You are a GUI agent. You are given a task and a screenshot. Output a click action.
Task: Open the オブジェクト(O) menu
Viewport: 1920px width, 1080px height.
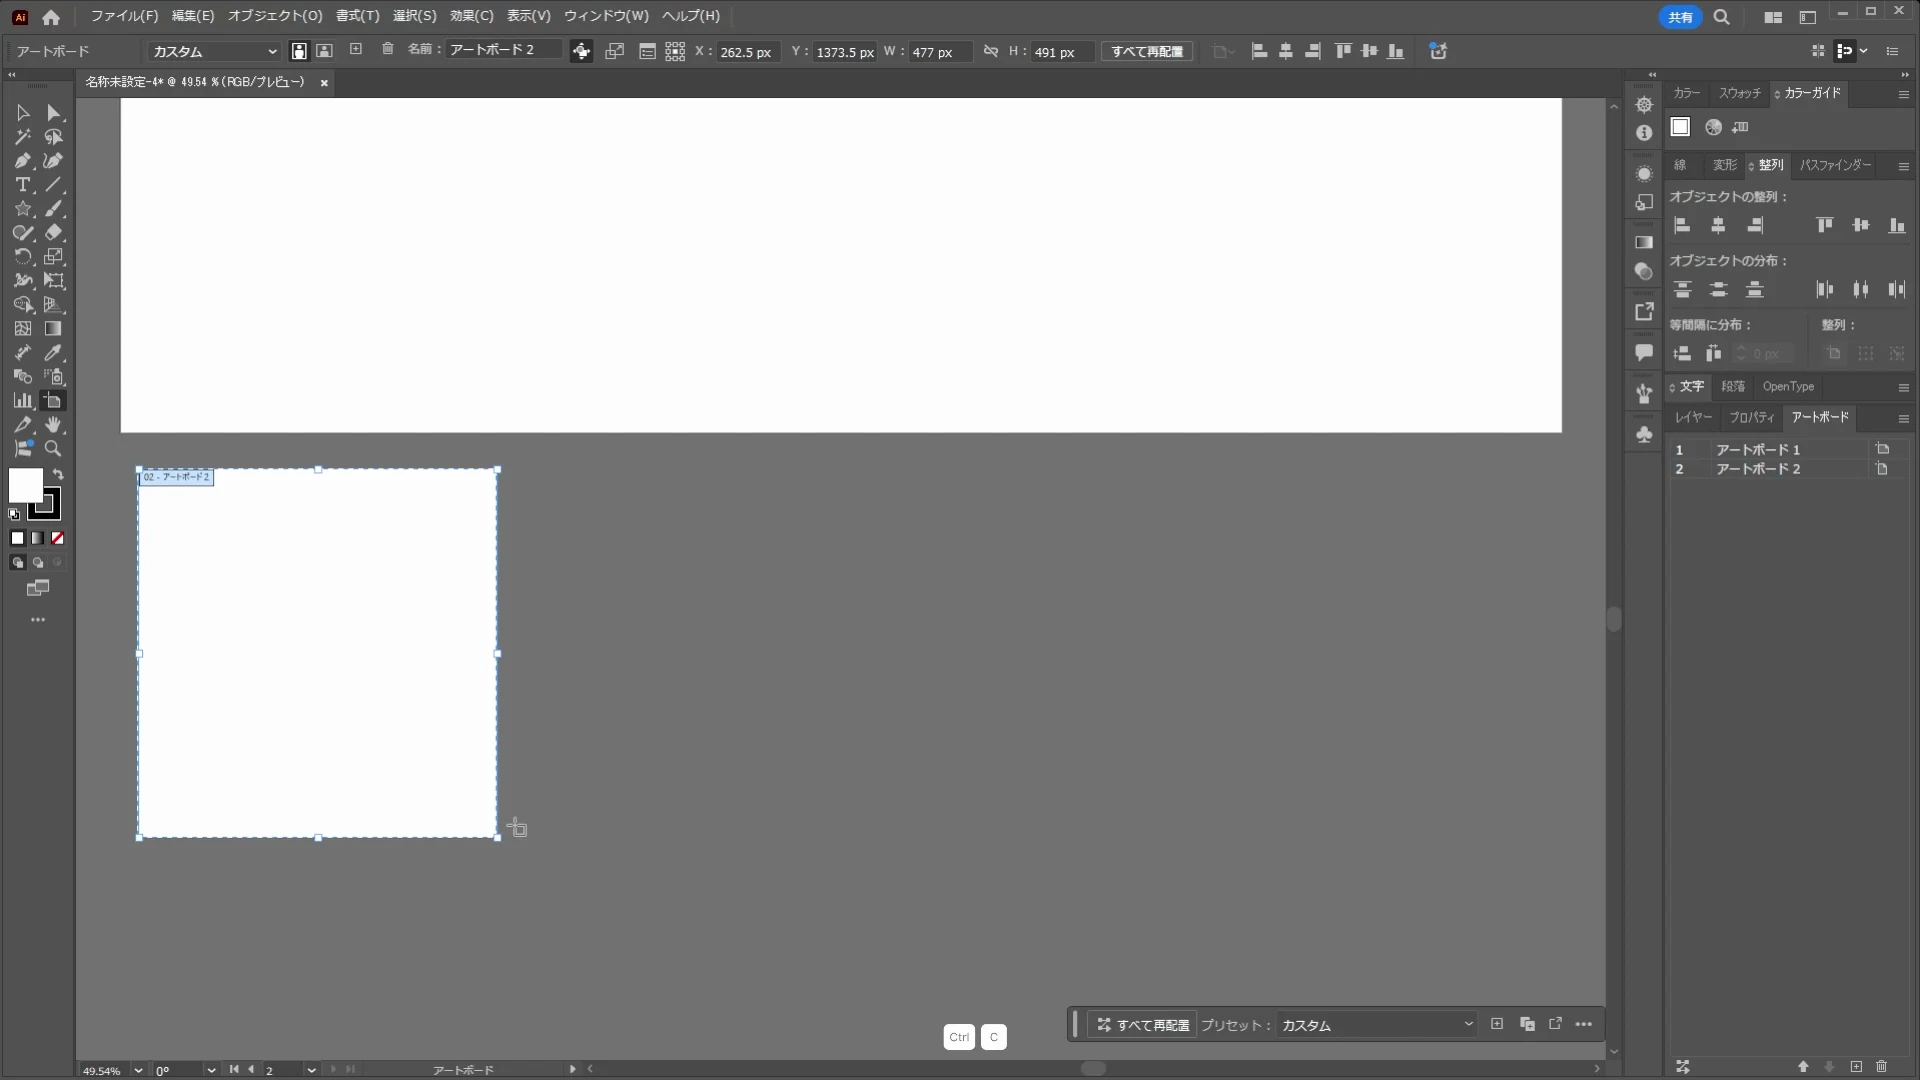tap(275, 16)
